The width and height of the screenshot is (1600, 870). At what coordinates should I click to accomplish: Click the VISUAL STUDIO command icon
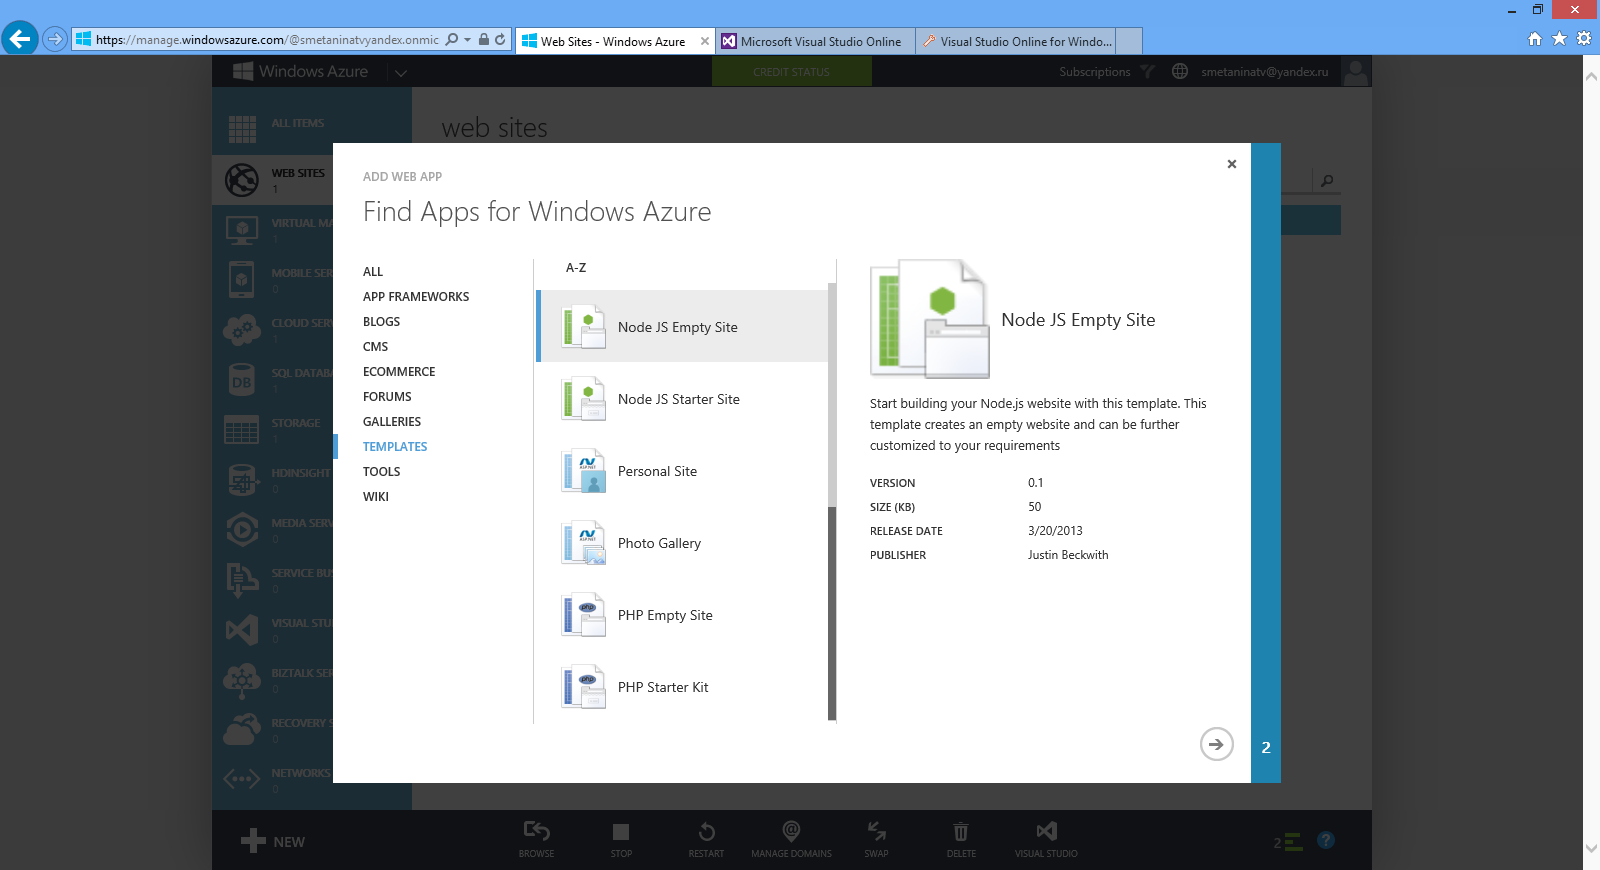coord(1046,831)
